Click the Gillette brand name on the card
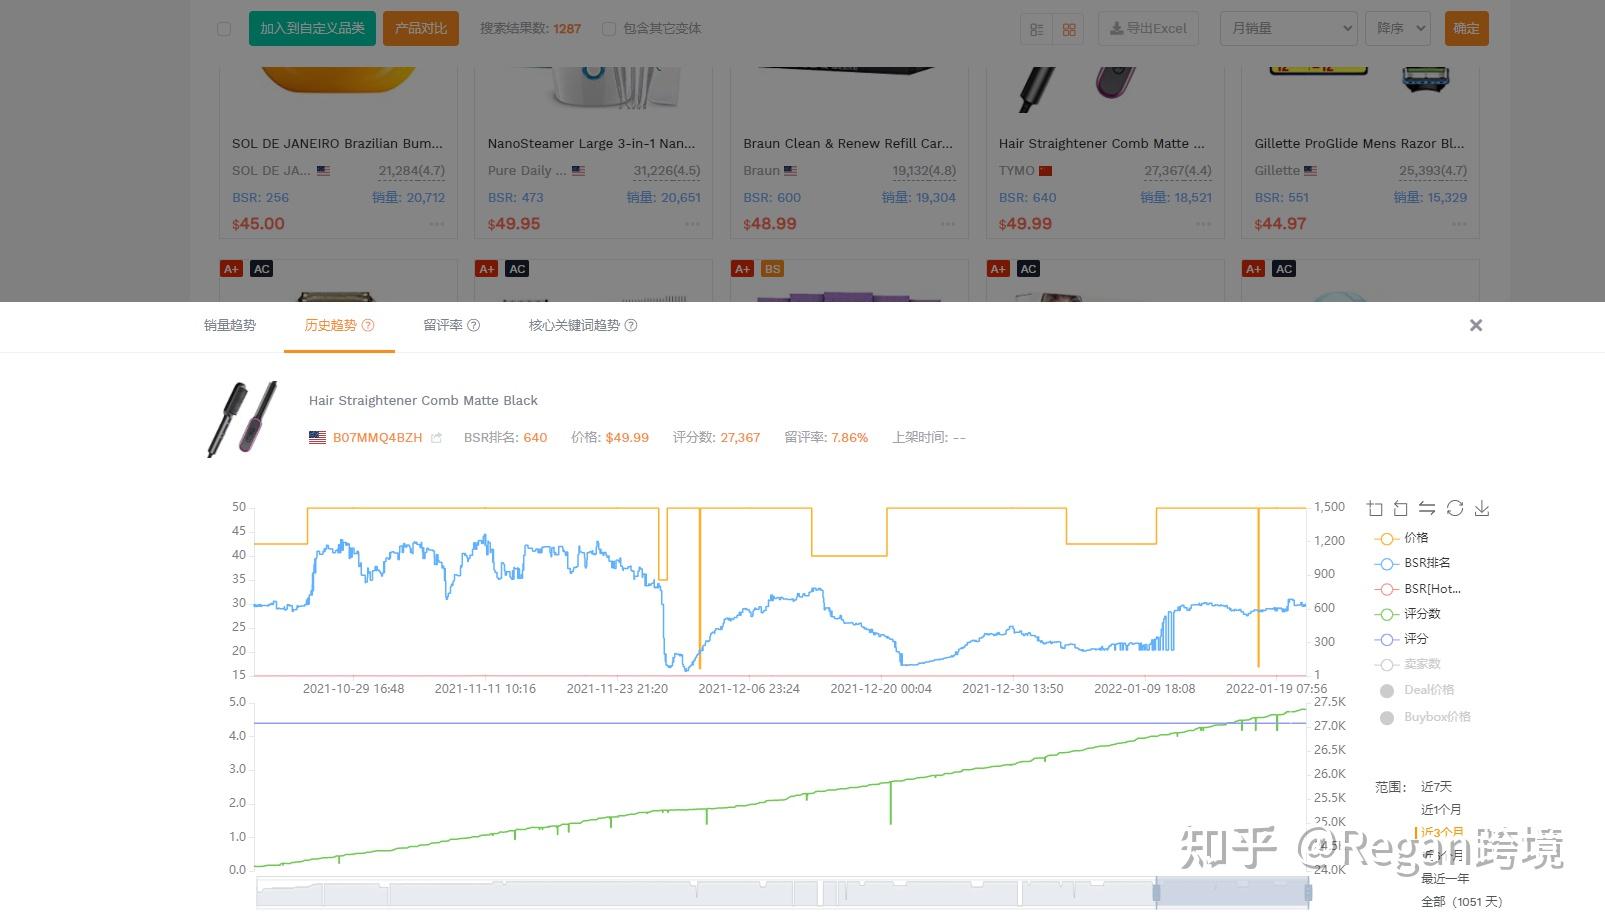This screenshot has width=1605, height=920. coord(1277,171)
